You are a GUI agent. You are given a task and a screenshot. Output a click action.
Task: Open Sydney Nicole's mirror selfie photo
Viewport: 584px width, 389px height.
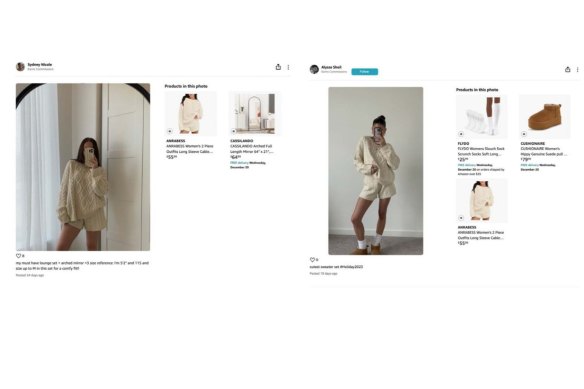83,167
